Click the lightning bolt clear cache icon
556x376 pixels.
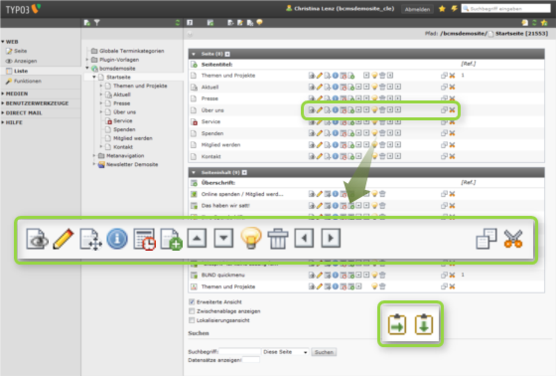click(x=454, y=9)
